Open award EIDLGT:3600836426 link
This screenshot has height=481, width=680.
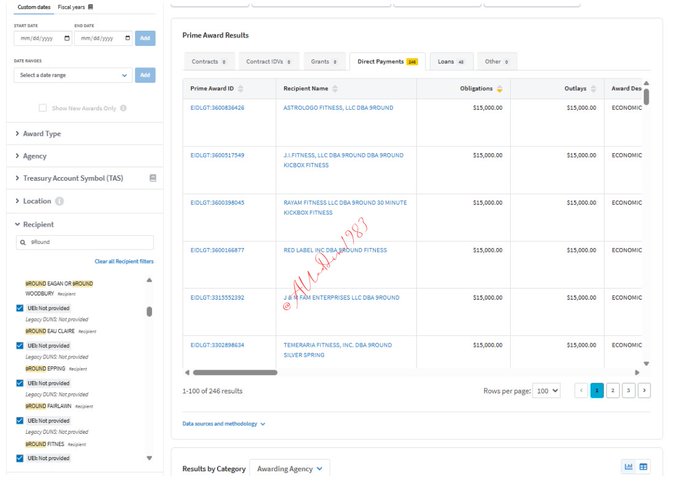pyautogui.click(x=217, y=107)
